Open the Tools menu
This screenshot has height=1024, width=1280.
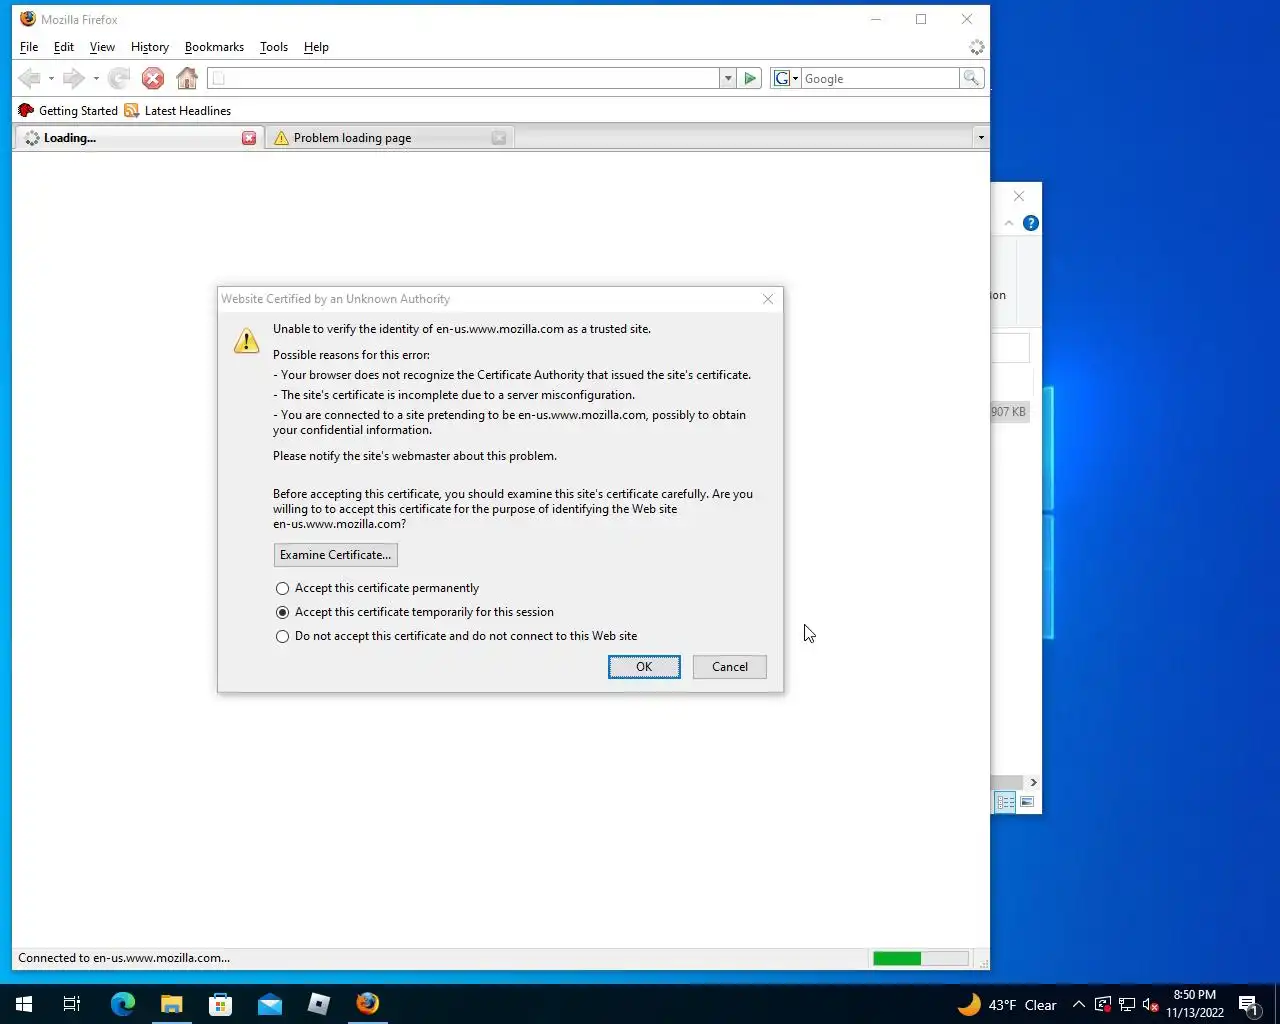[x=273, y=47]
